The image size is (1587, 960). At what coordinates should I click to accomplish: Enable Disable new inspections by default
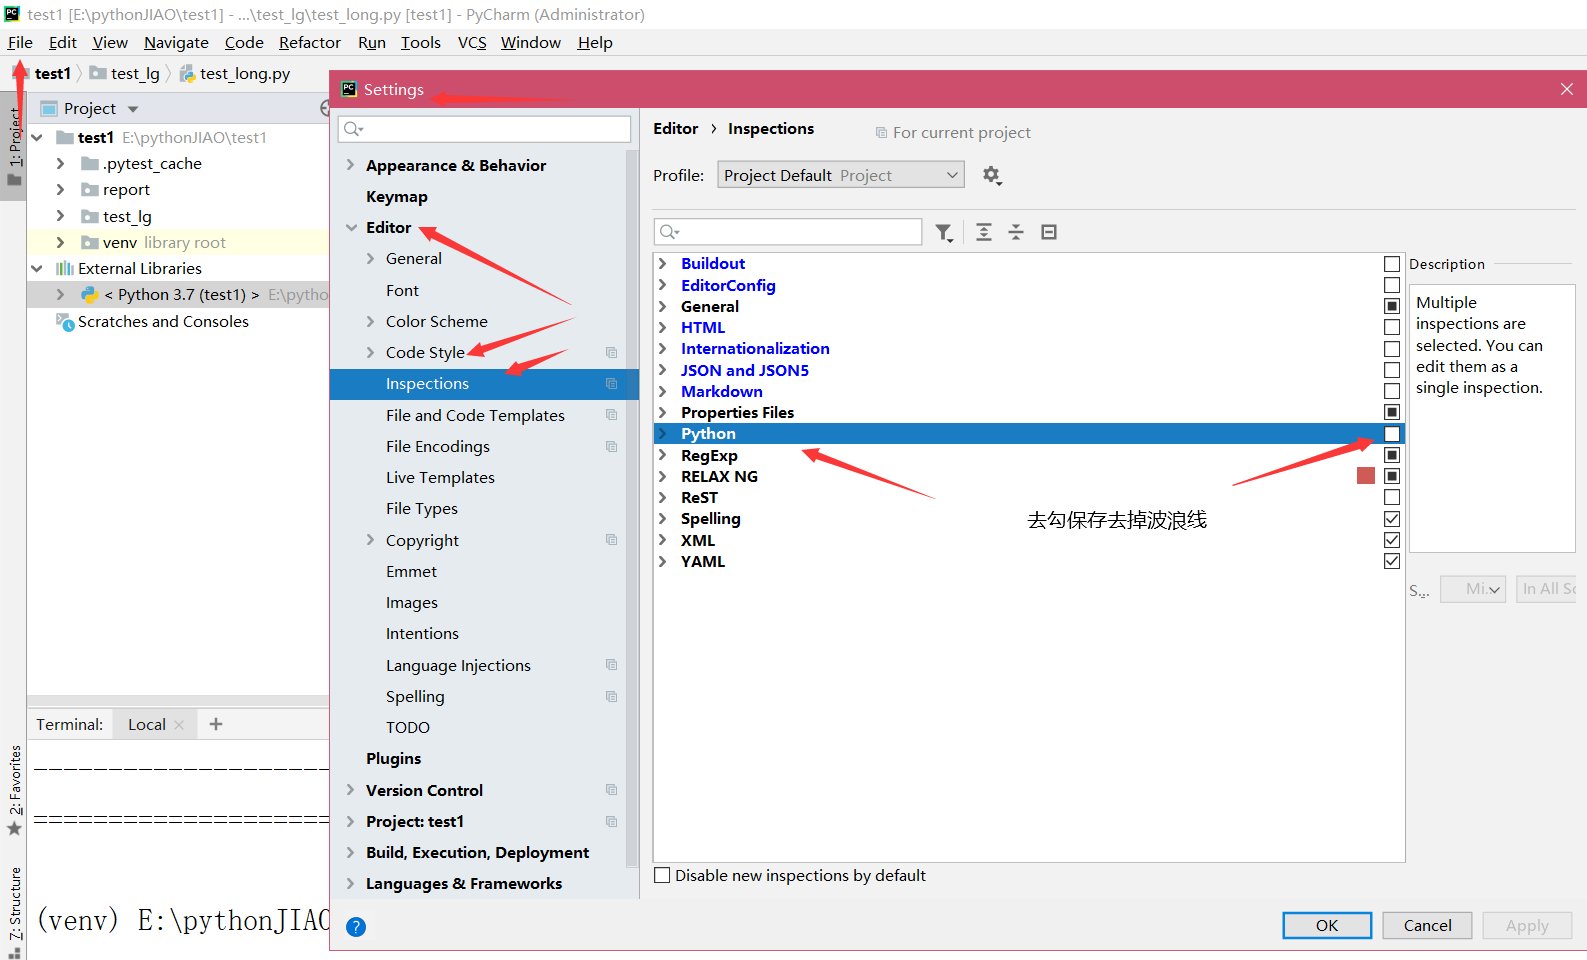[x=662, y=875]
